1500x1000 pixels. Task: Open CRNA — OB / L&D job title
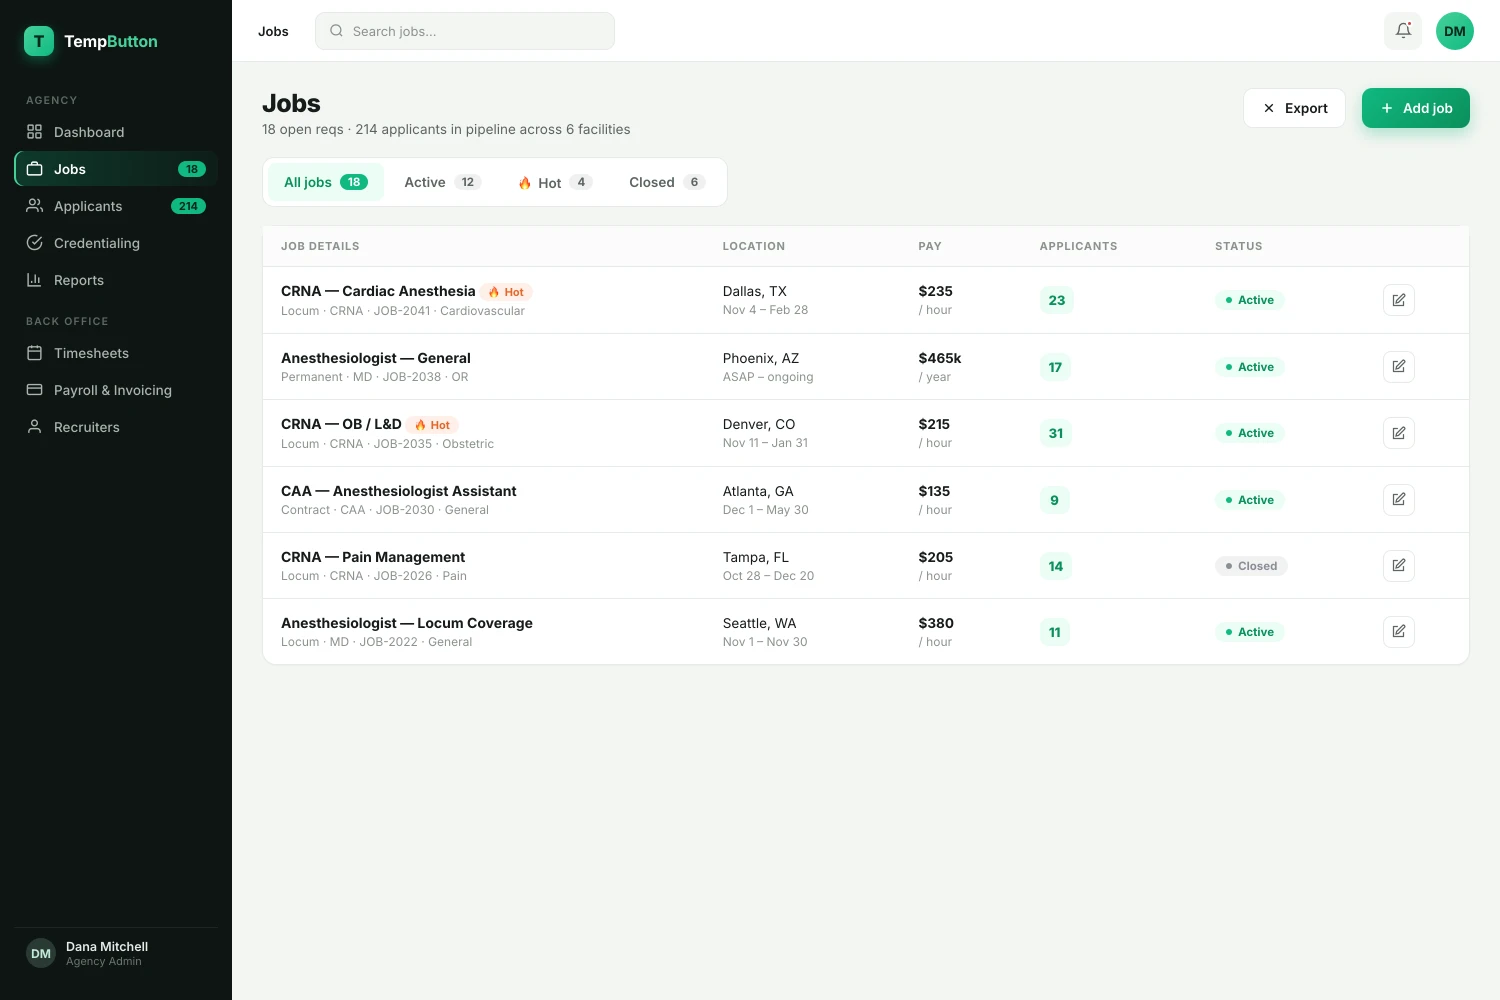coord(341,424)
